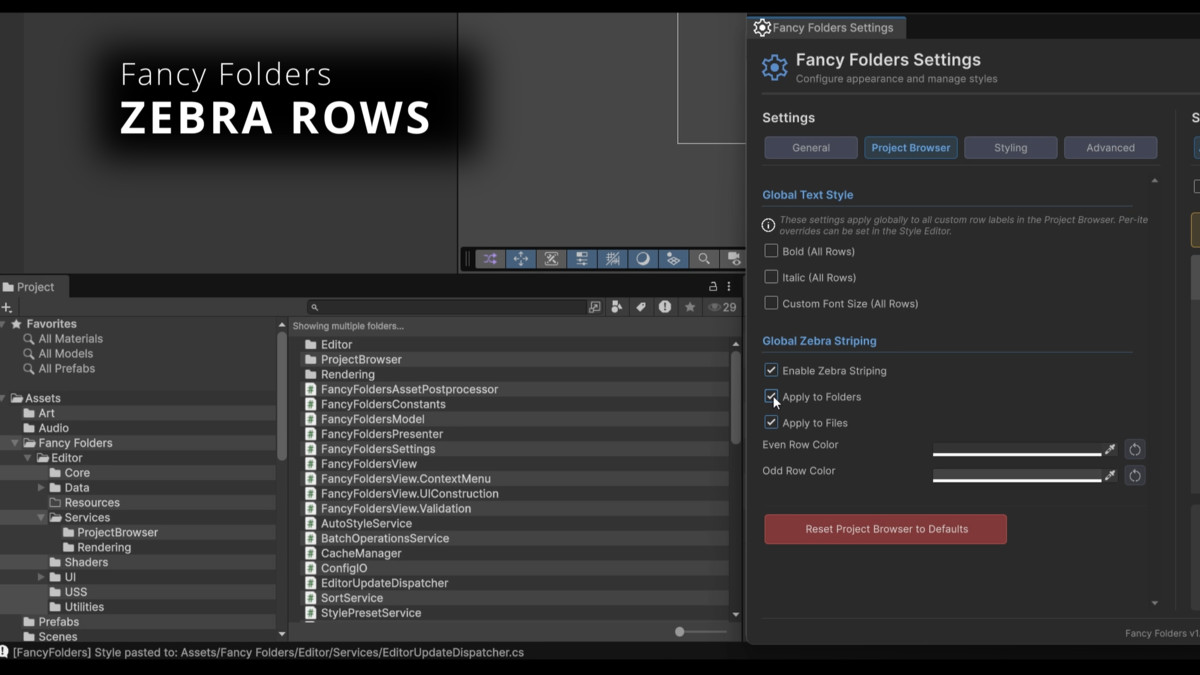1200x675 pixels.
Task: Toggle the grid snapping icon in the scene toolbar
Action: [x=612, y=259]
